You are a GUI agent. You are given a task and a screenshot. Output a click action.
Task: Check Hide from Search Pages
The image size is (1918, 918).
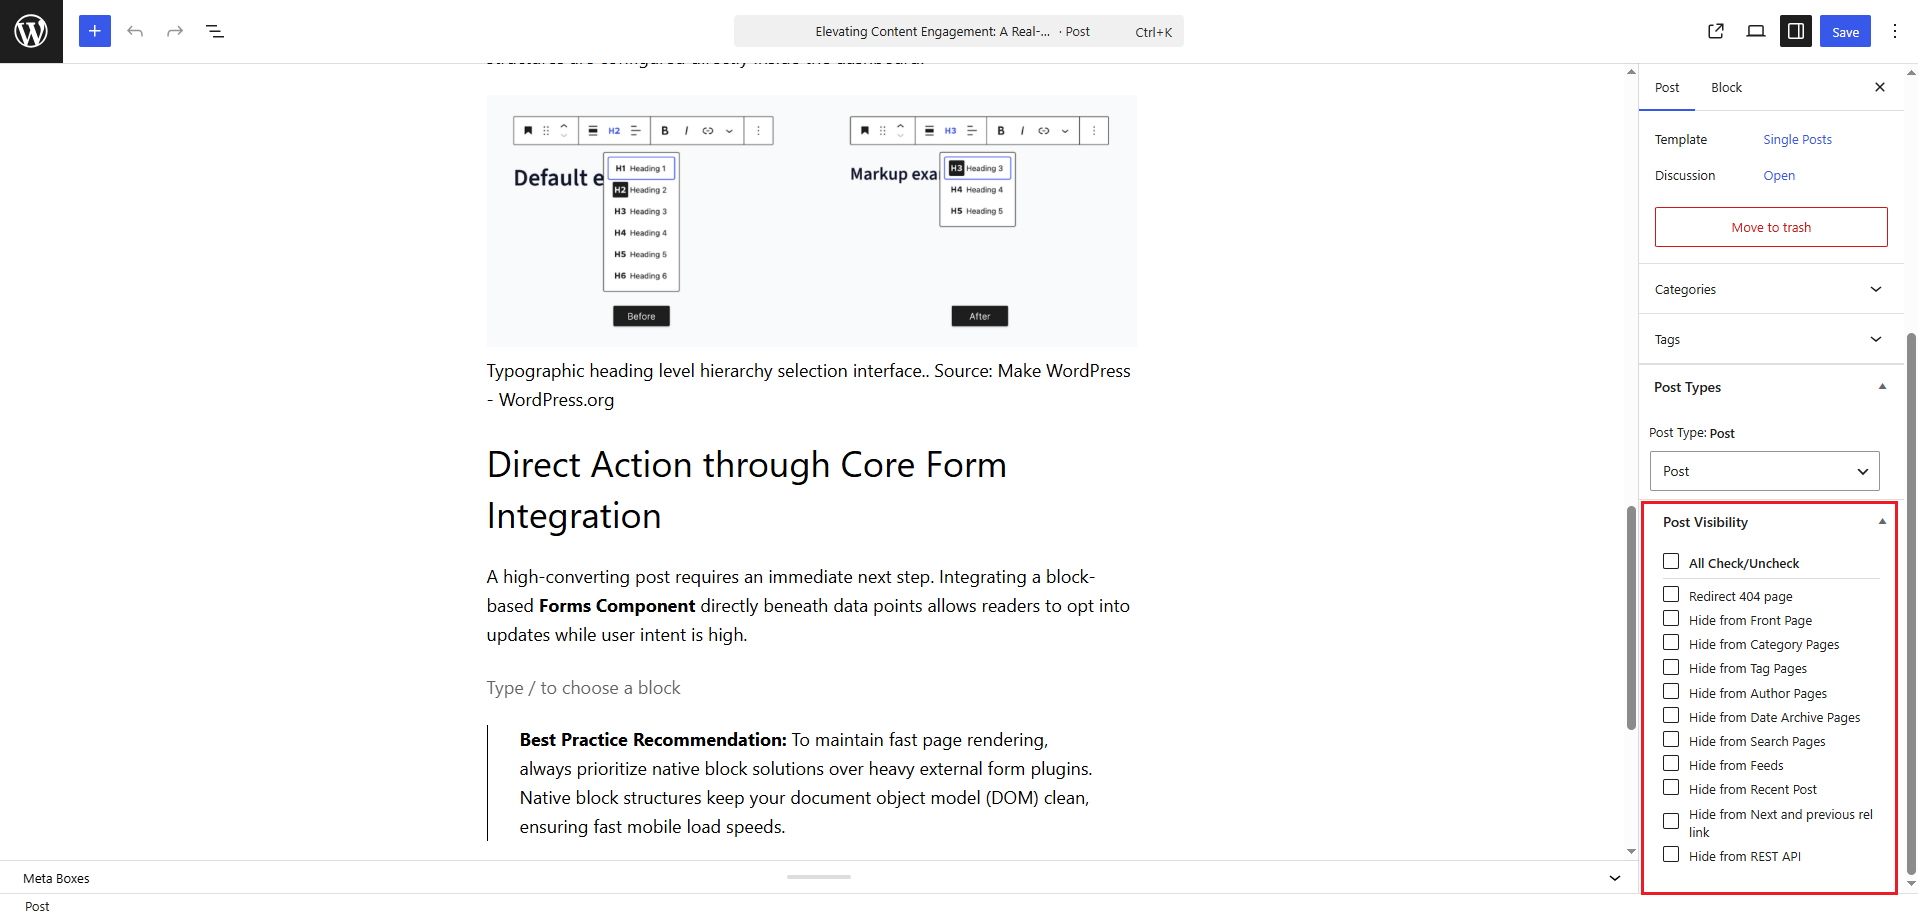pyautogui.click(x=1671, y=740)
